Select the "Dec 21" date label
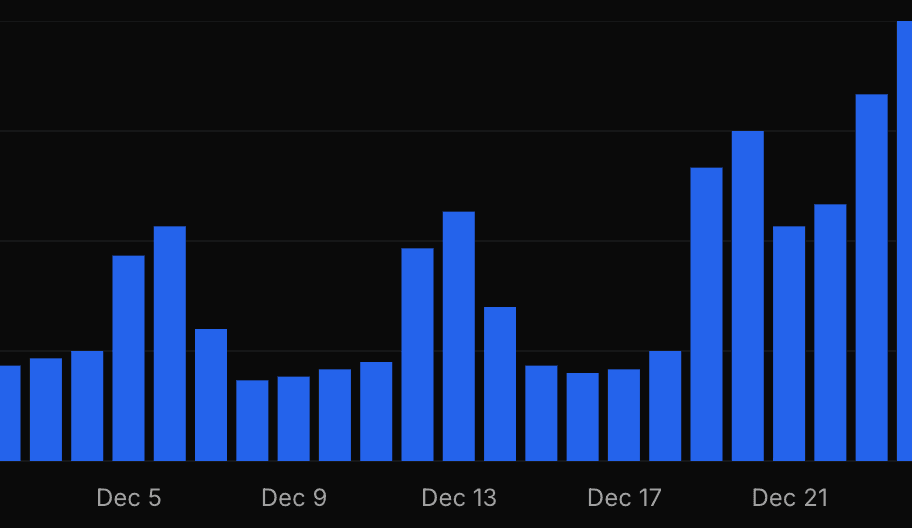The image size is (912, 528). [789, 498]
